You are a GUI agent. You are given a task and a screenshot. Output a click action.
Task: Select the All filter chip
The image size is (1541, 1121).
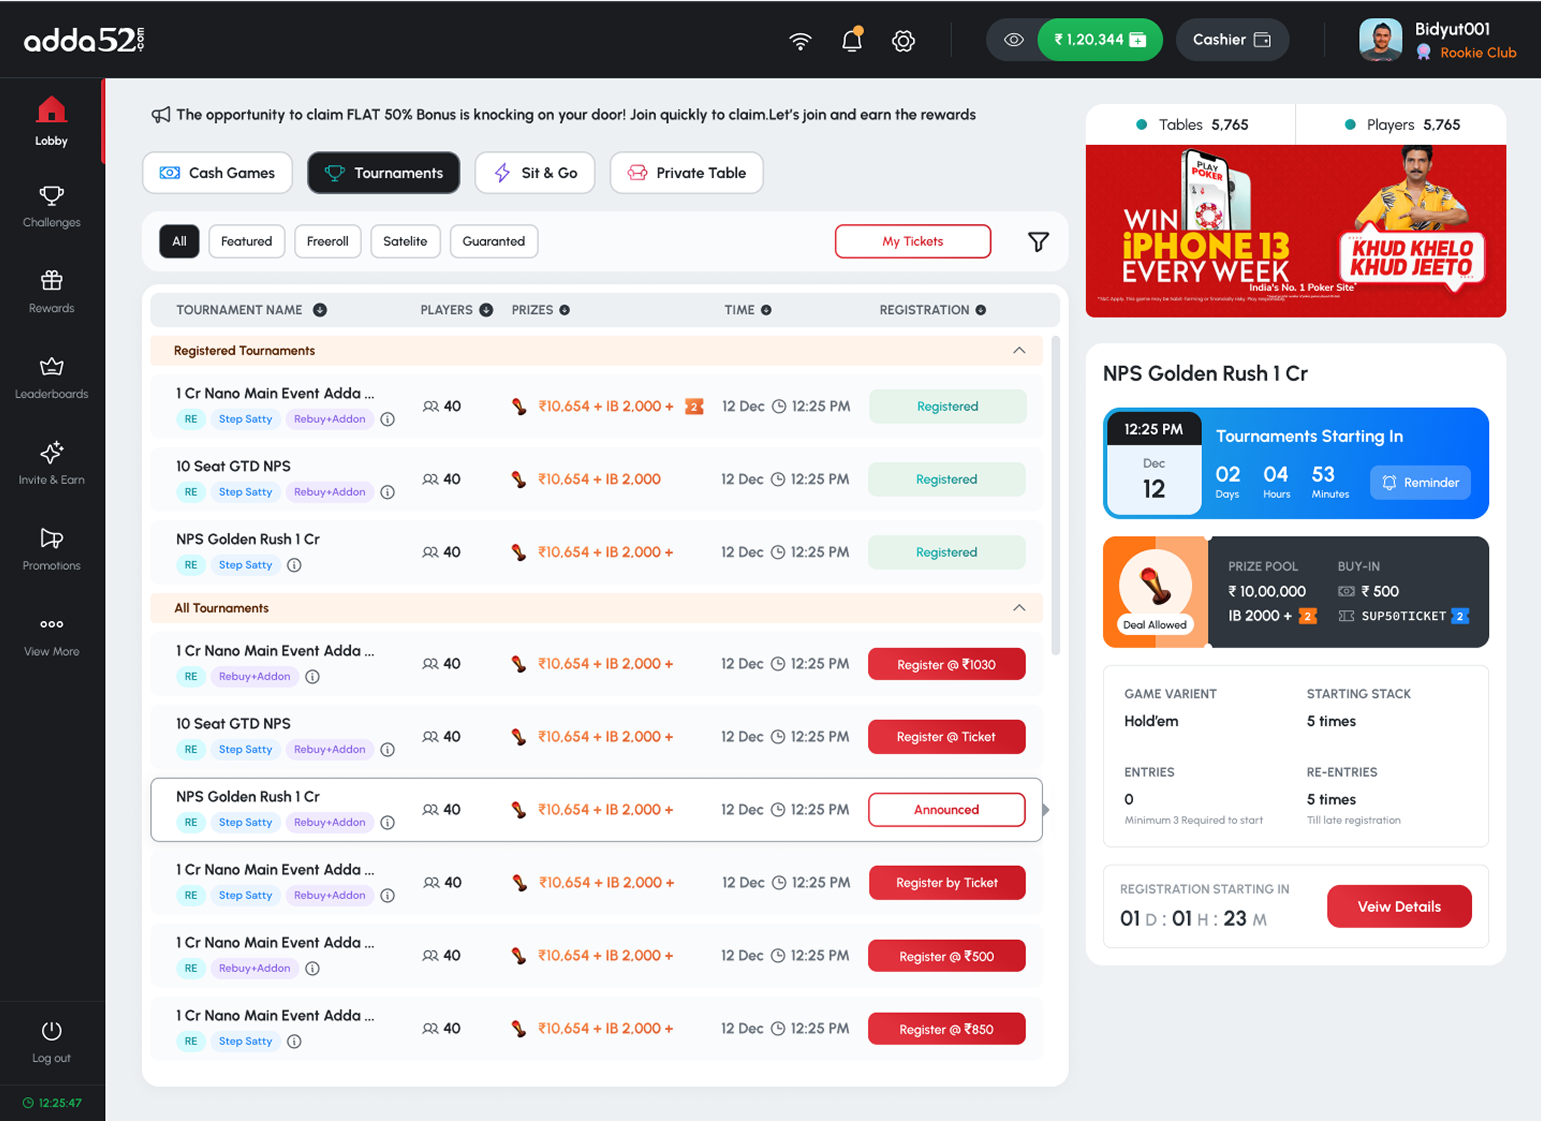(x=179, y=241)
